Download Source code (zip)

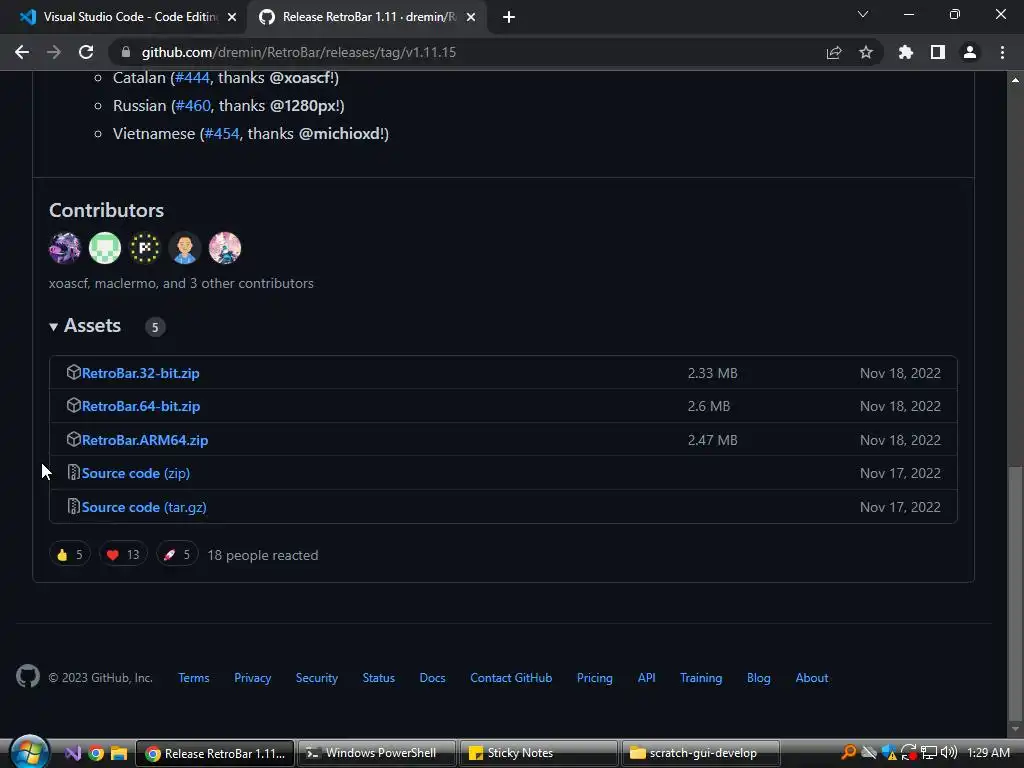136,473
